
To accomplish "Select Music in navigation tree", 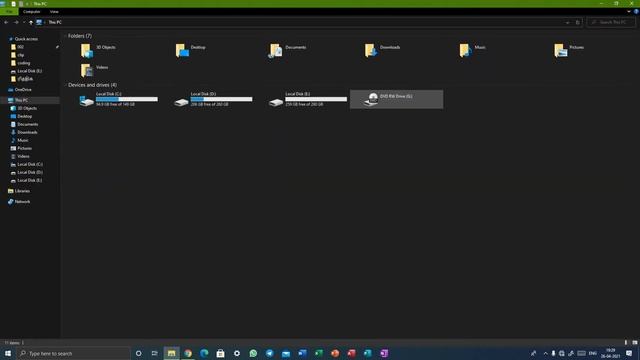I will pos(23,140).
